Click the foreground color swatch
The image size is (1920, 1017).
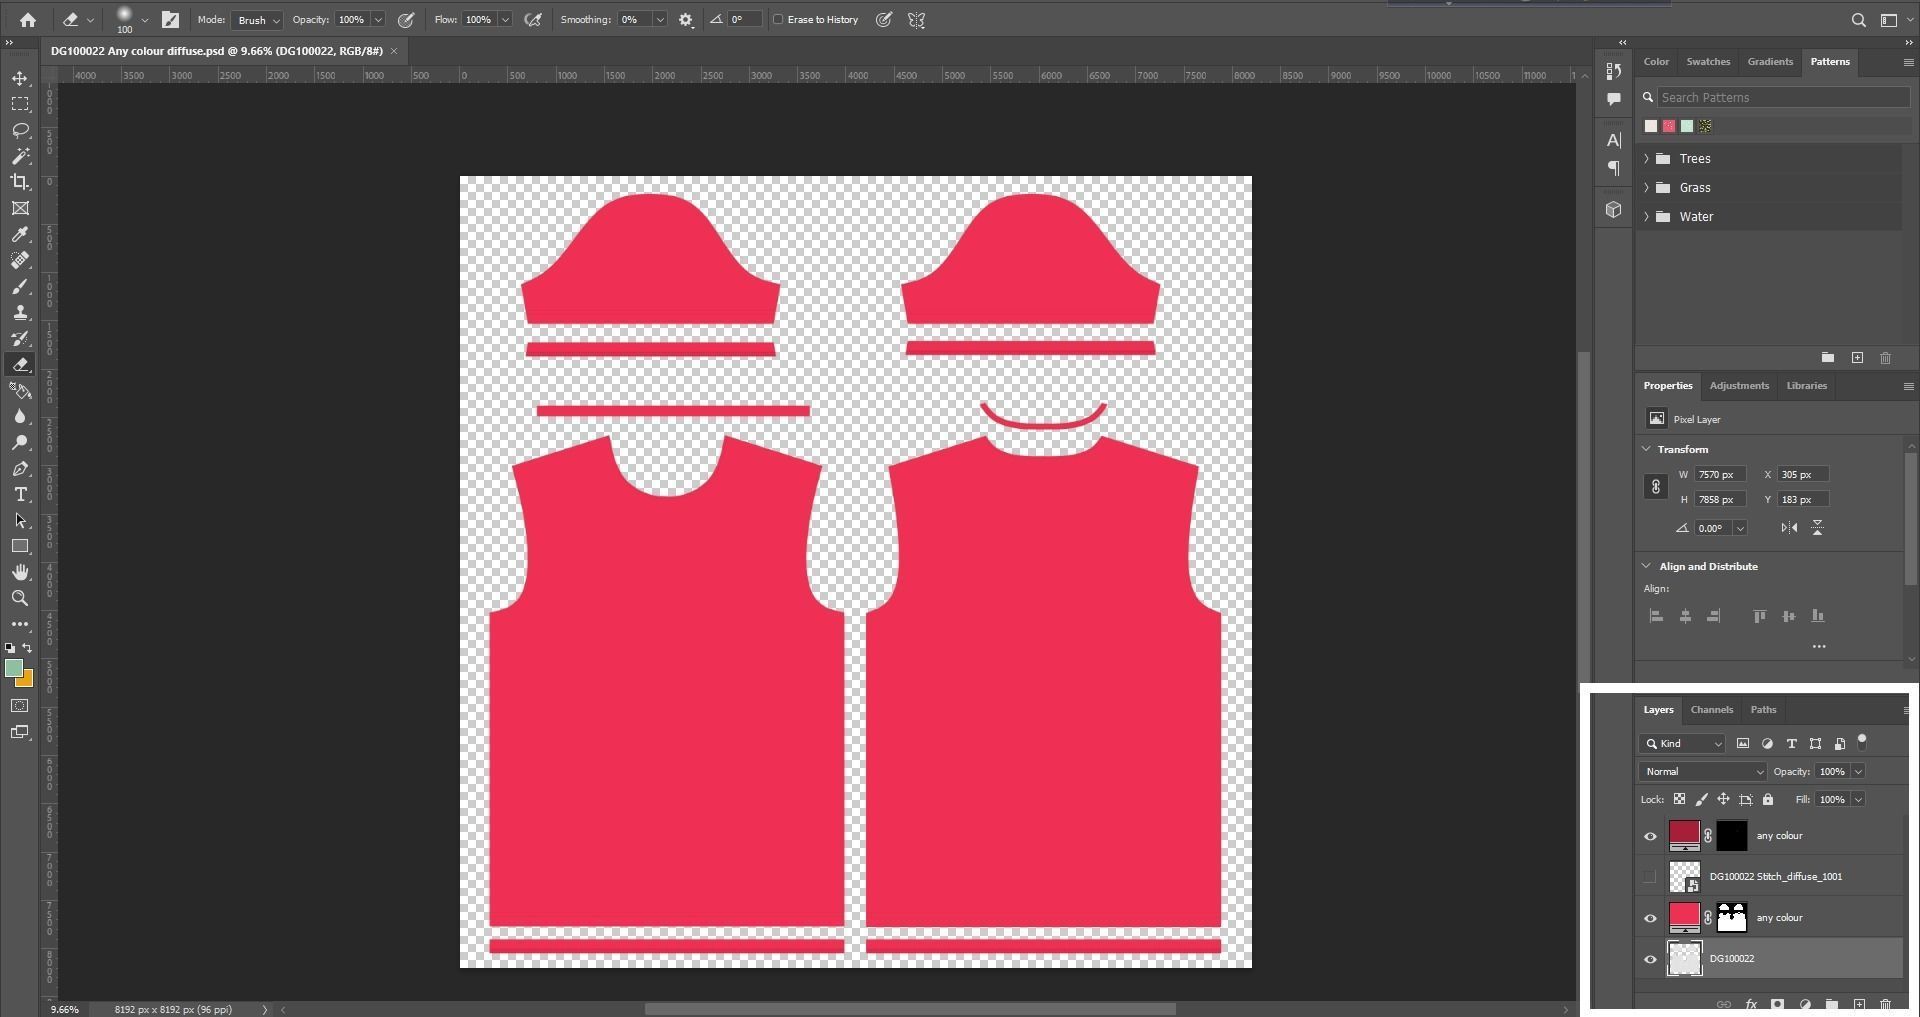14,669
